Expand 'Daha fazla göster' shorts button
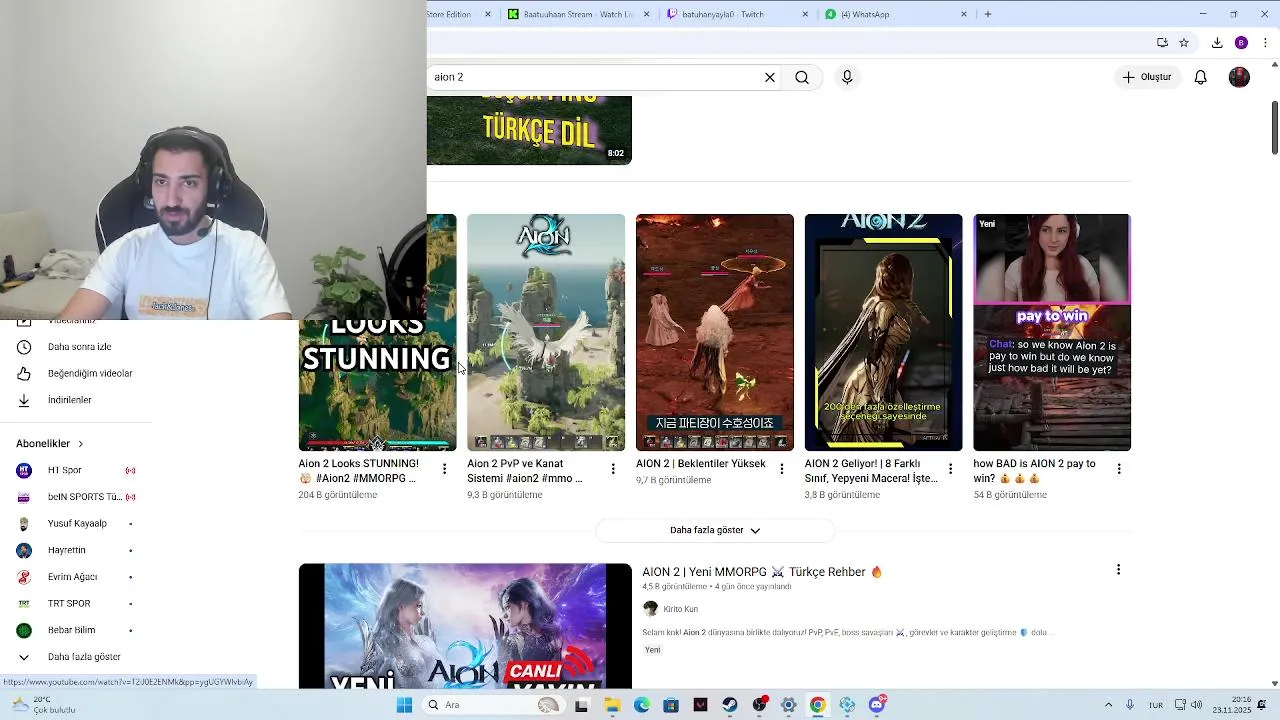Screen dimensions: 1280x720 [x=715, y=530]
